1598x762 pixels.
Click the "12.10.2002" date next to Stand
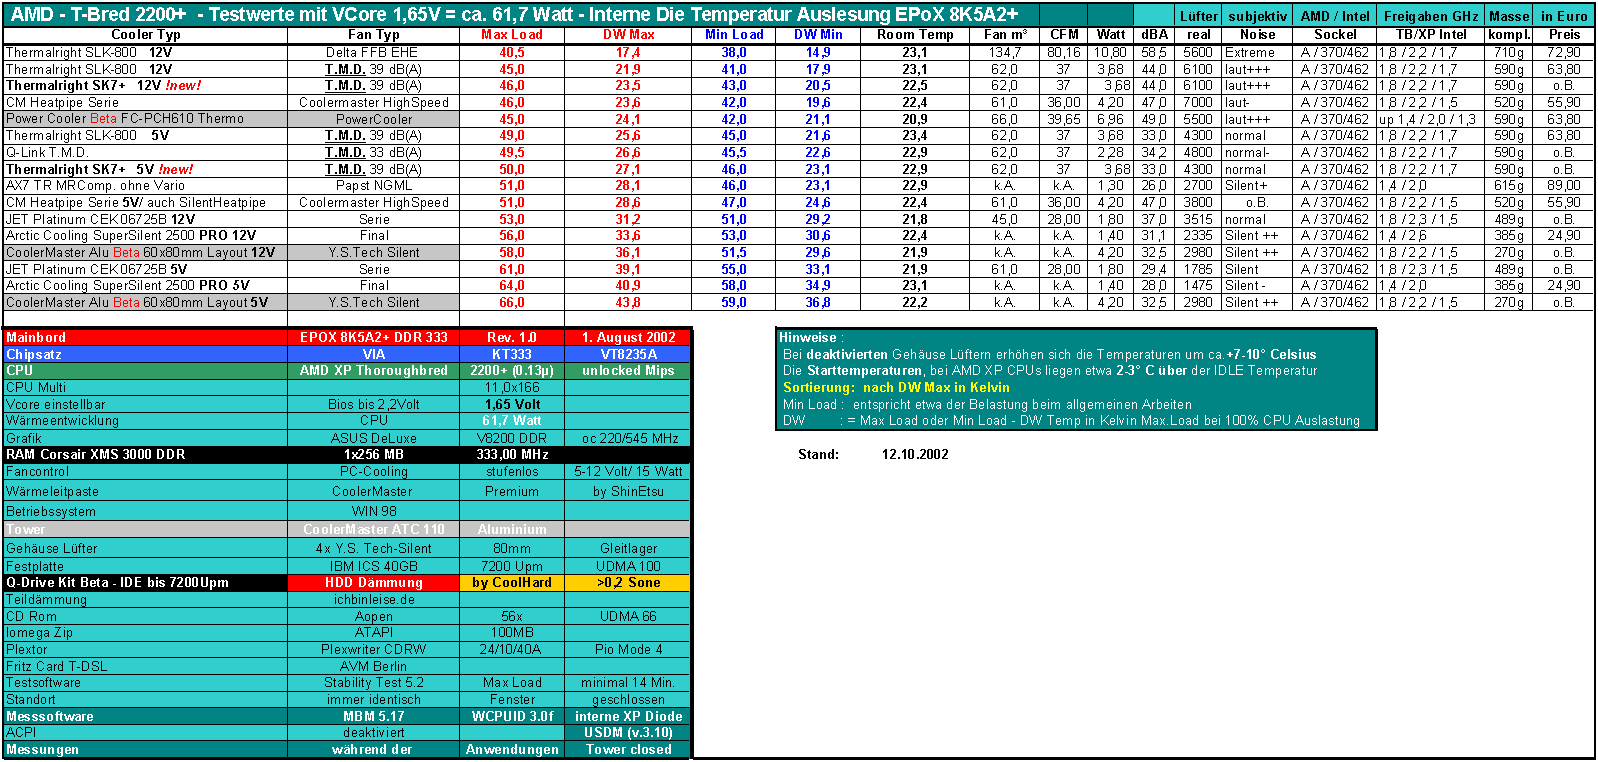coord(915,455)
